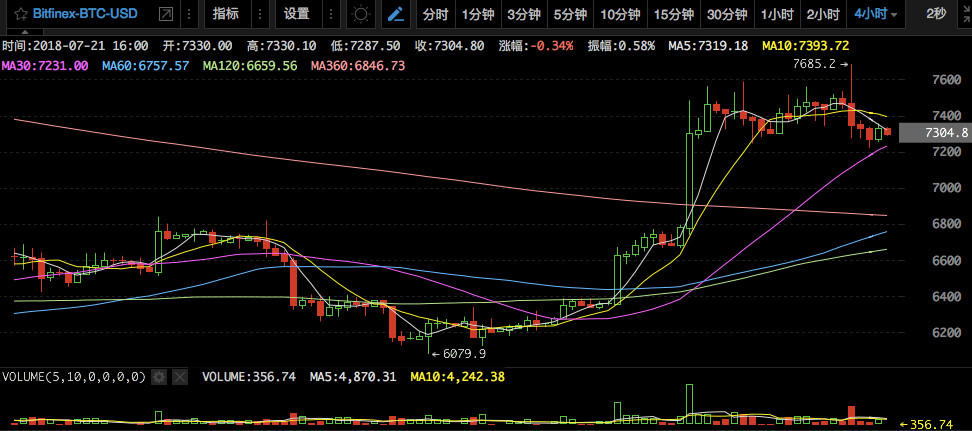Click the 振幅:0.58% amplitude value

pyautogui.click(x=621, y=46)
